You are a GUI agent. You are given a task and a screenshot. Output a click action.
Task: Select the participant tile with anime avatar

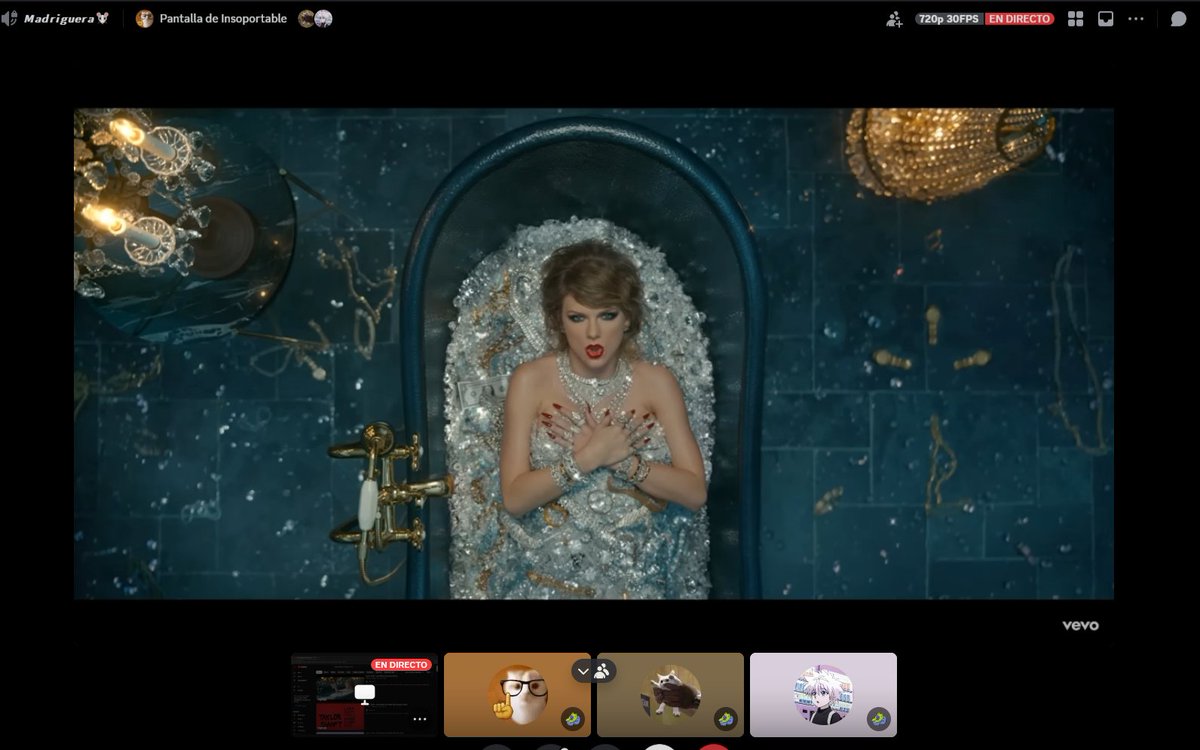823,694
